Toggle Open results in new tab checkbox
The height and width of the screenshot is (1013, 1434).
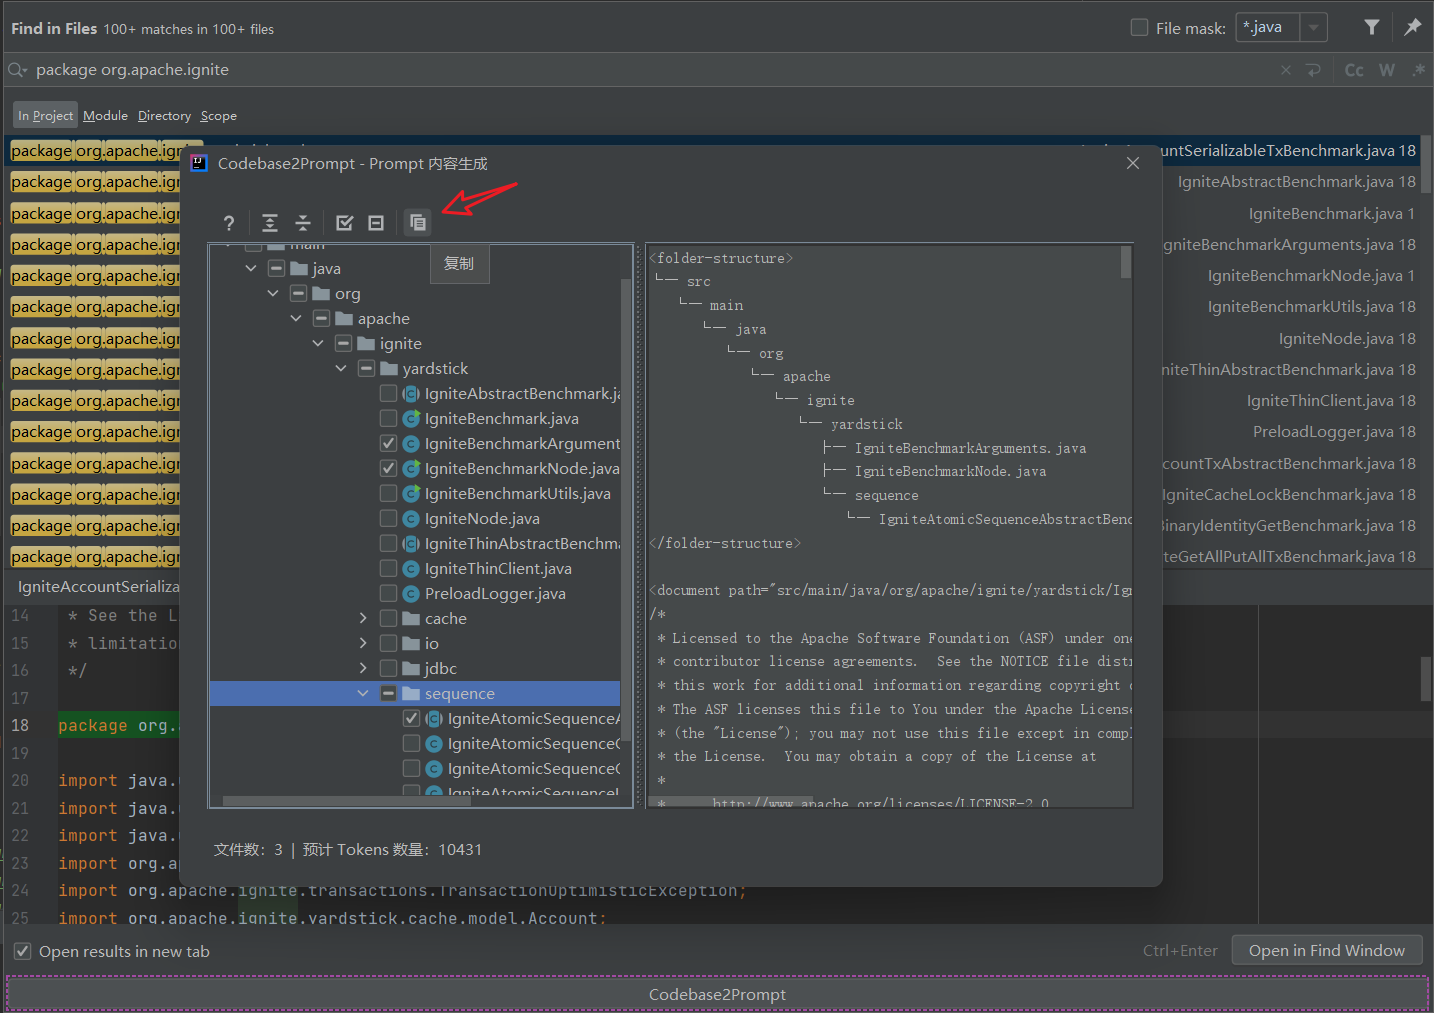22,951
